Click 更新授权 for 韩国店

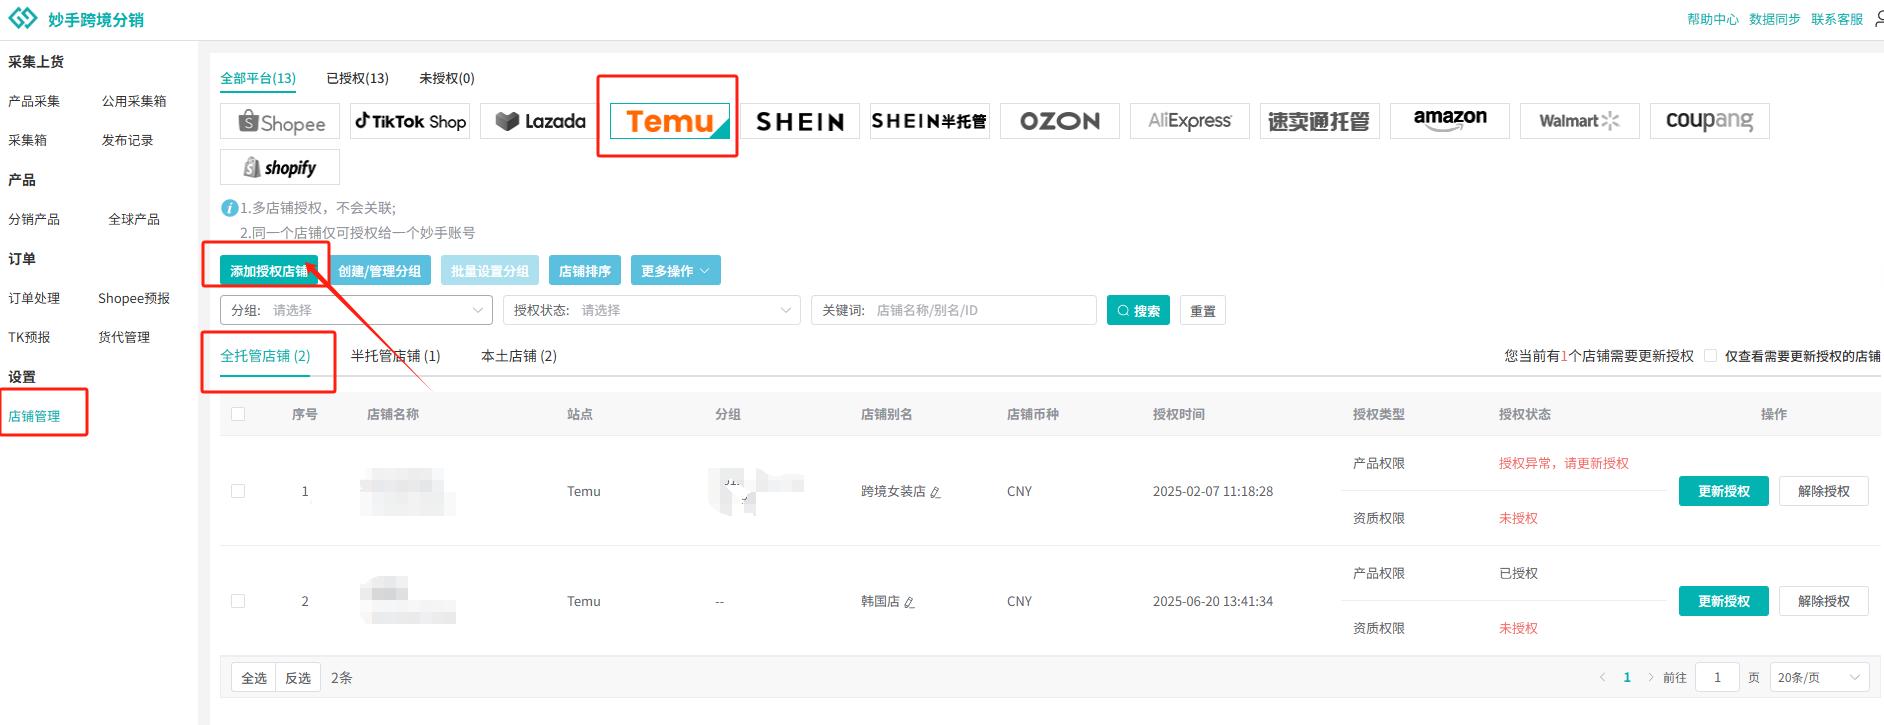(x=1724, y=601)
